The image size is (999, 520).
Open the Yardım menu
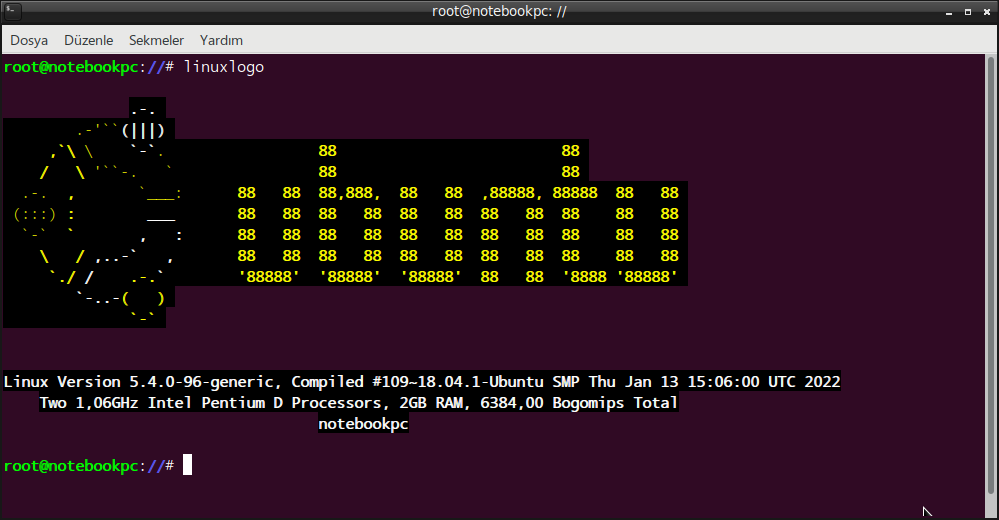[x=221, y=40]
